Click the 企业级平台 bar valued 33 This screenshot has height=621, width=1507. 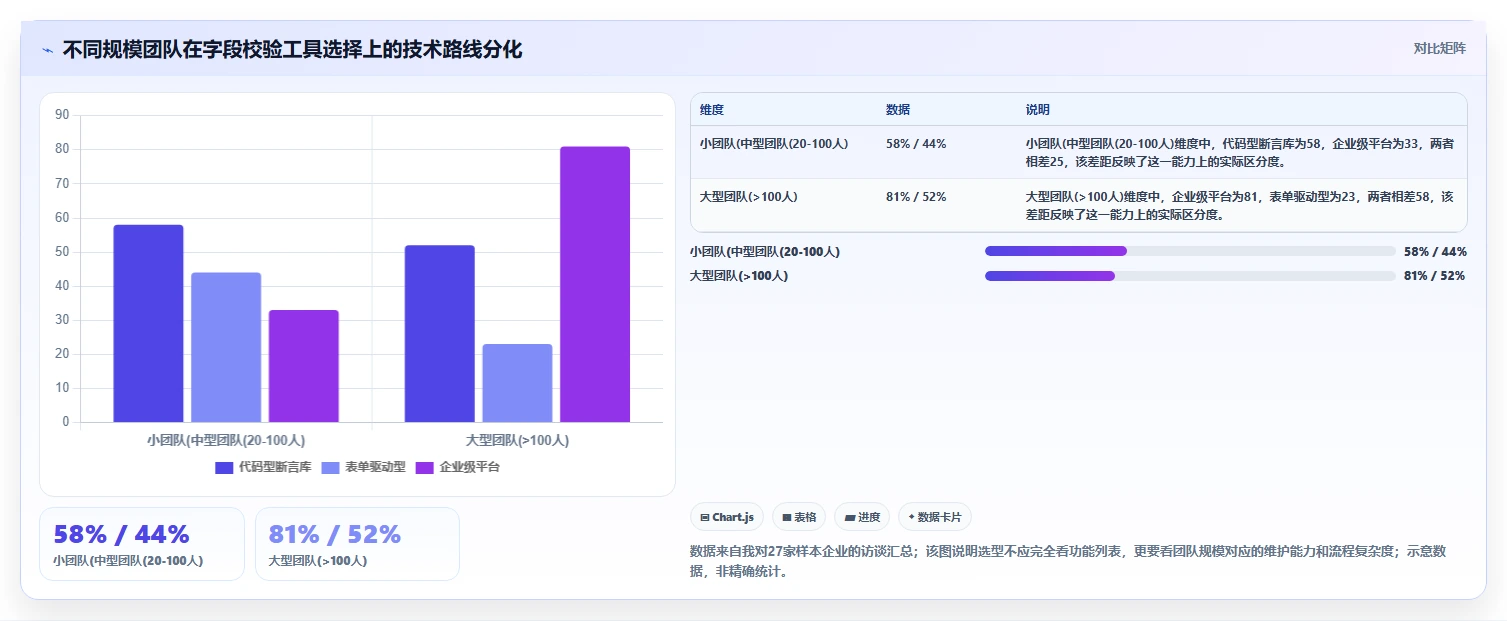tap(304, 366)
